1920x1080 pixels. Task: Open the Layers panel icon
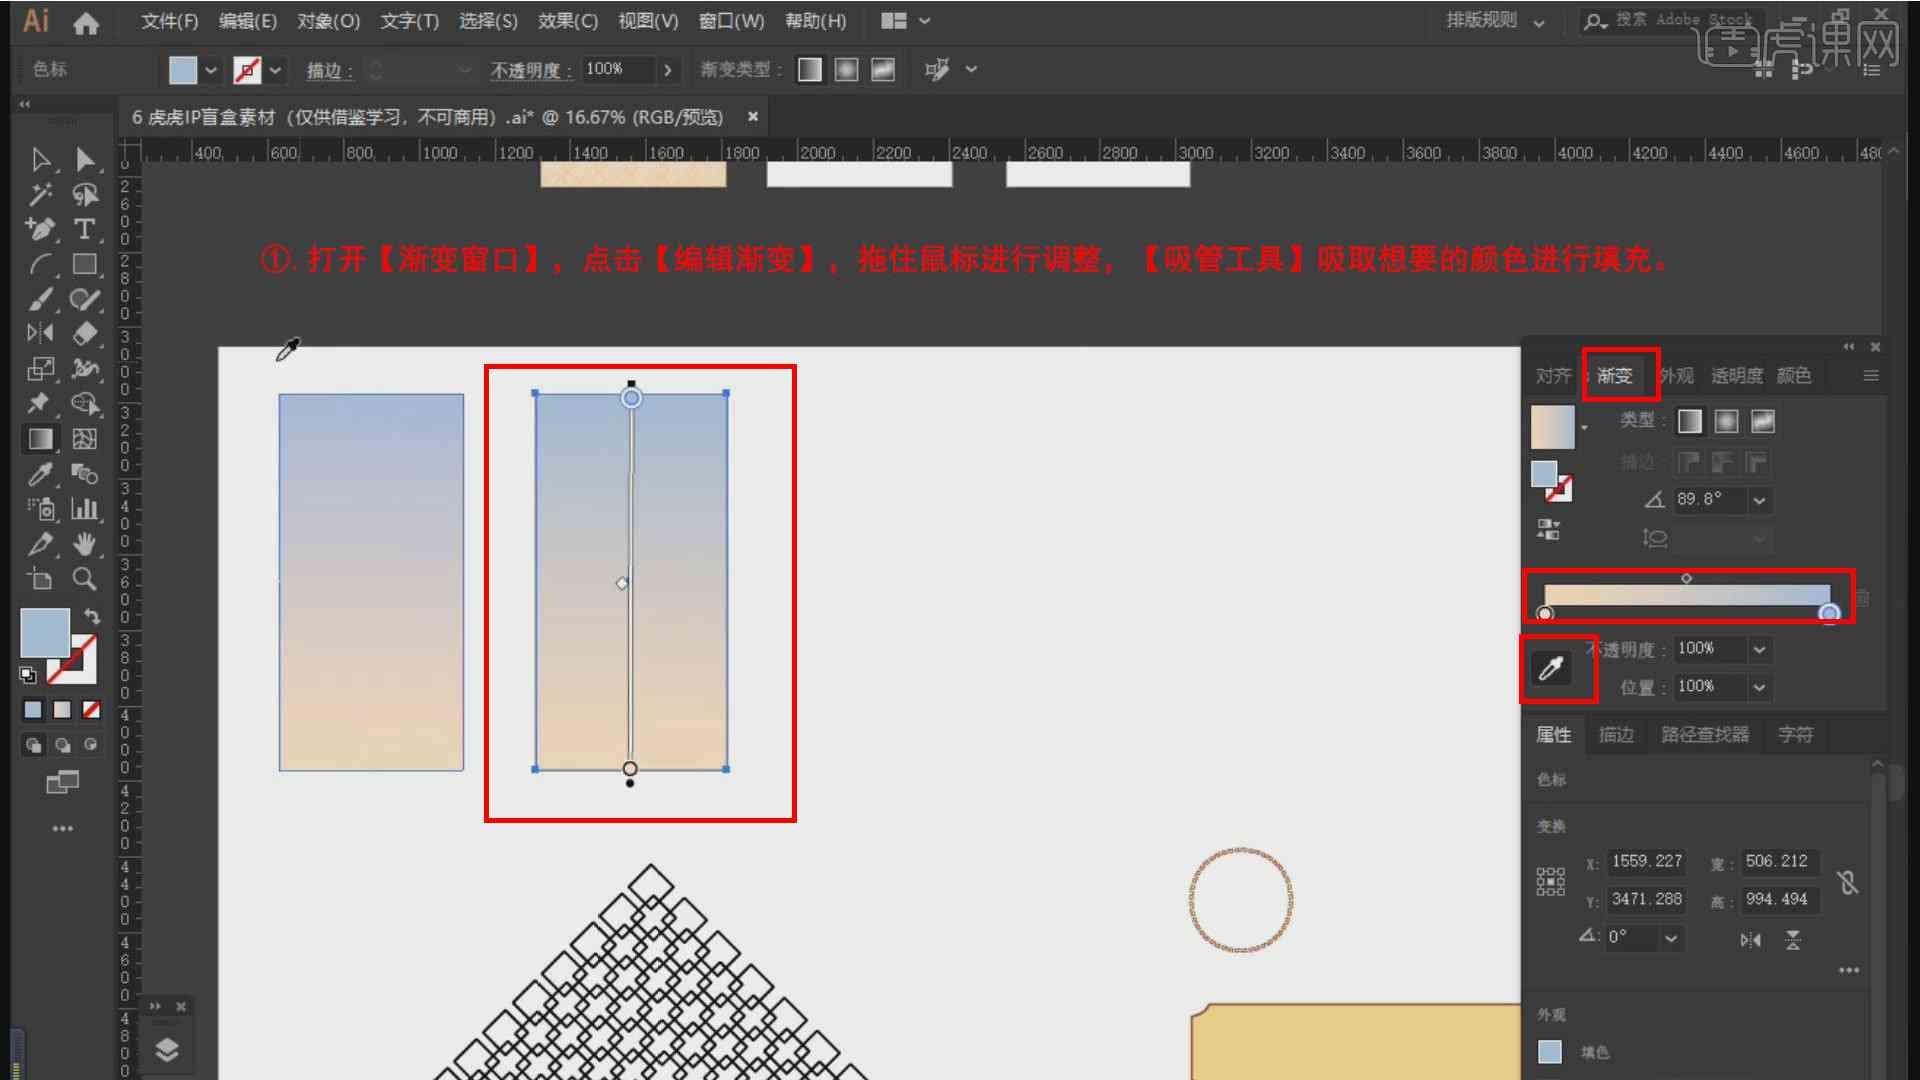pos(166,1049)
